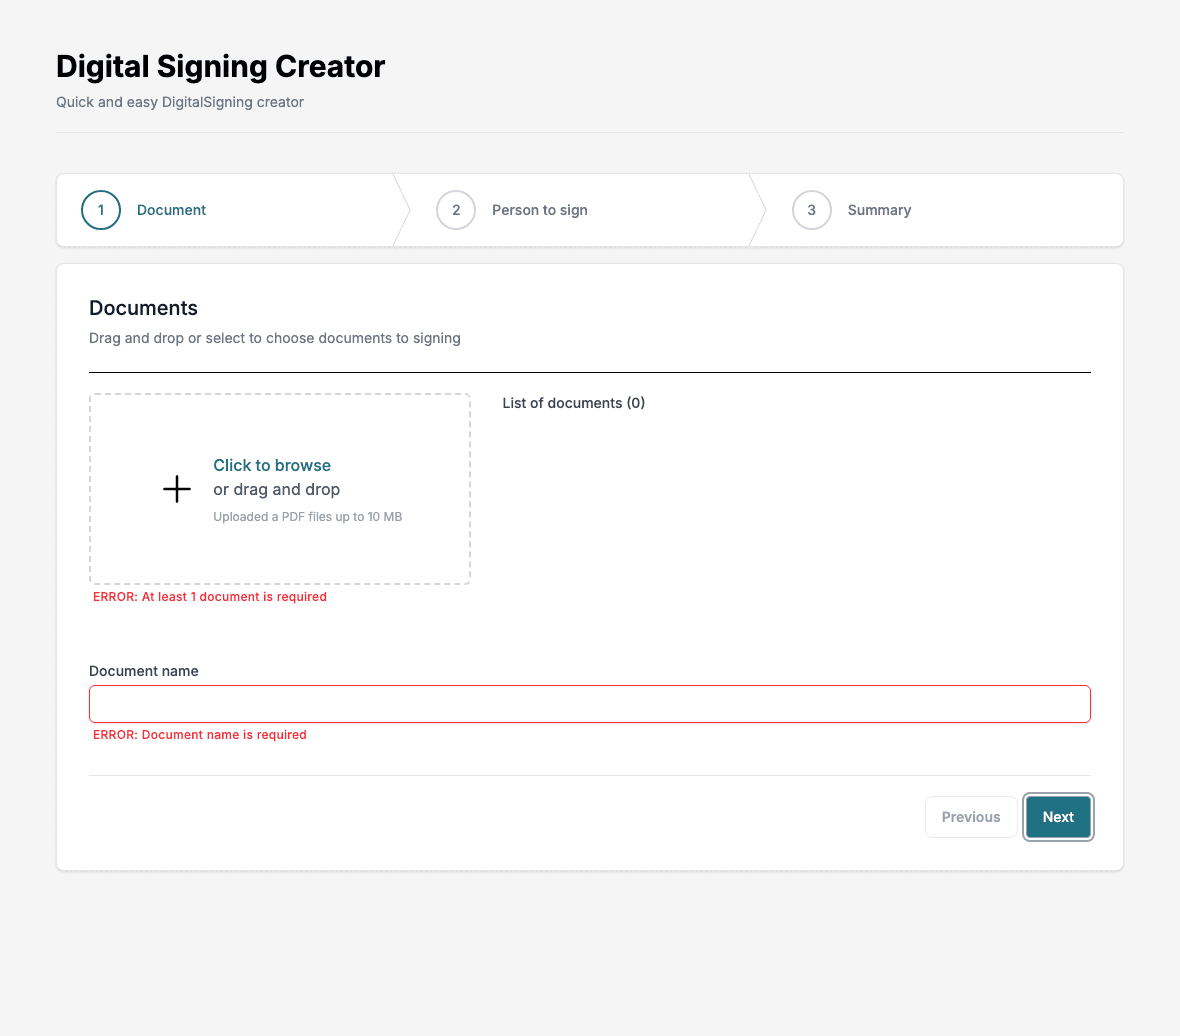Click 'ERROR: Document name is required' message
The image size is (1180, 1036).
199,735
